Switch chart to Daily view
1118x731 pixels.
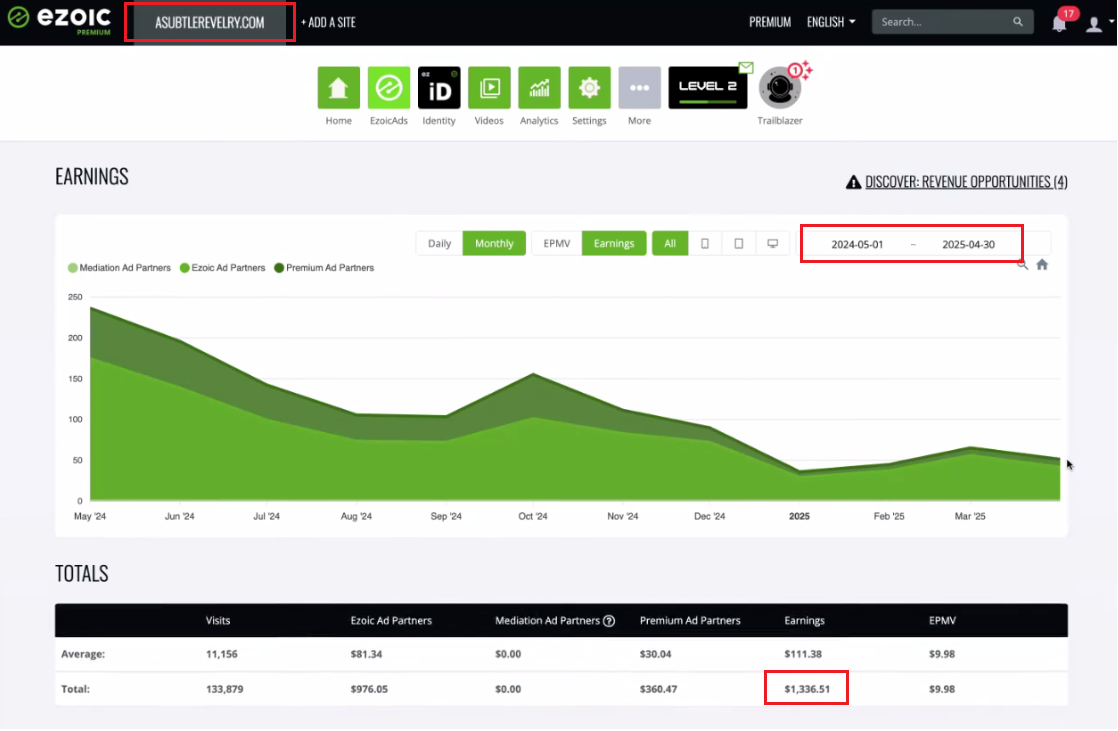pyautogui.click(x=439, y=243)
